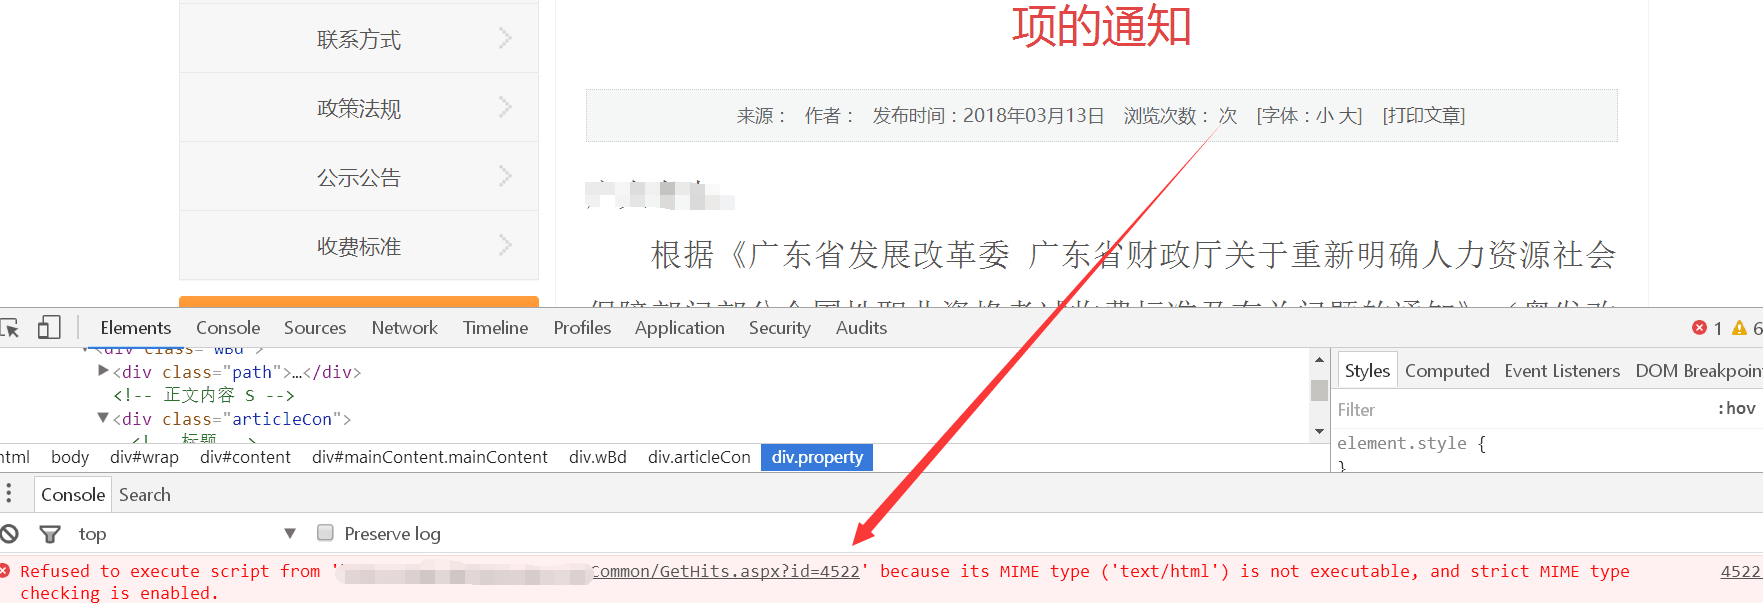Screen dimensions: 1763x603
Task: Click the red error count icon
Action: tap(1699, 328)
